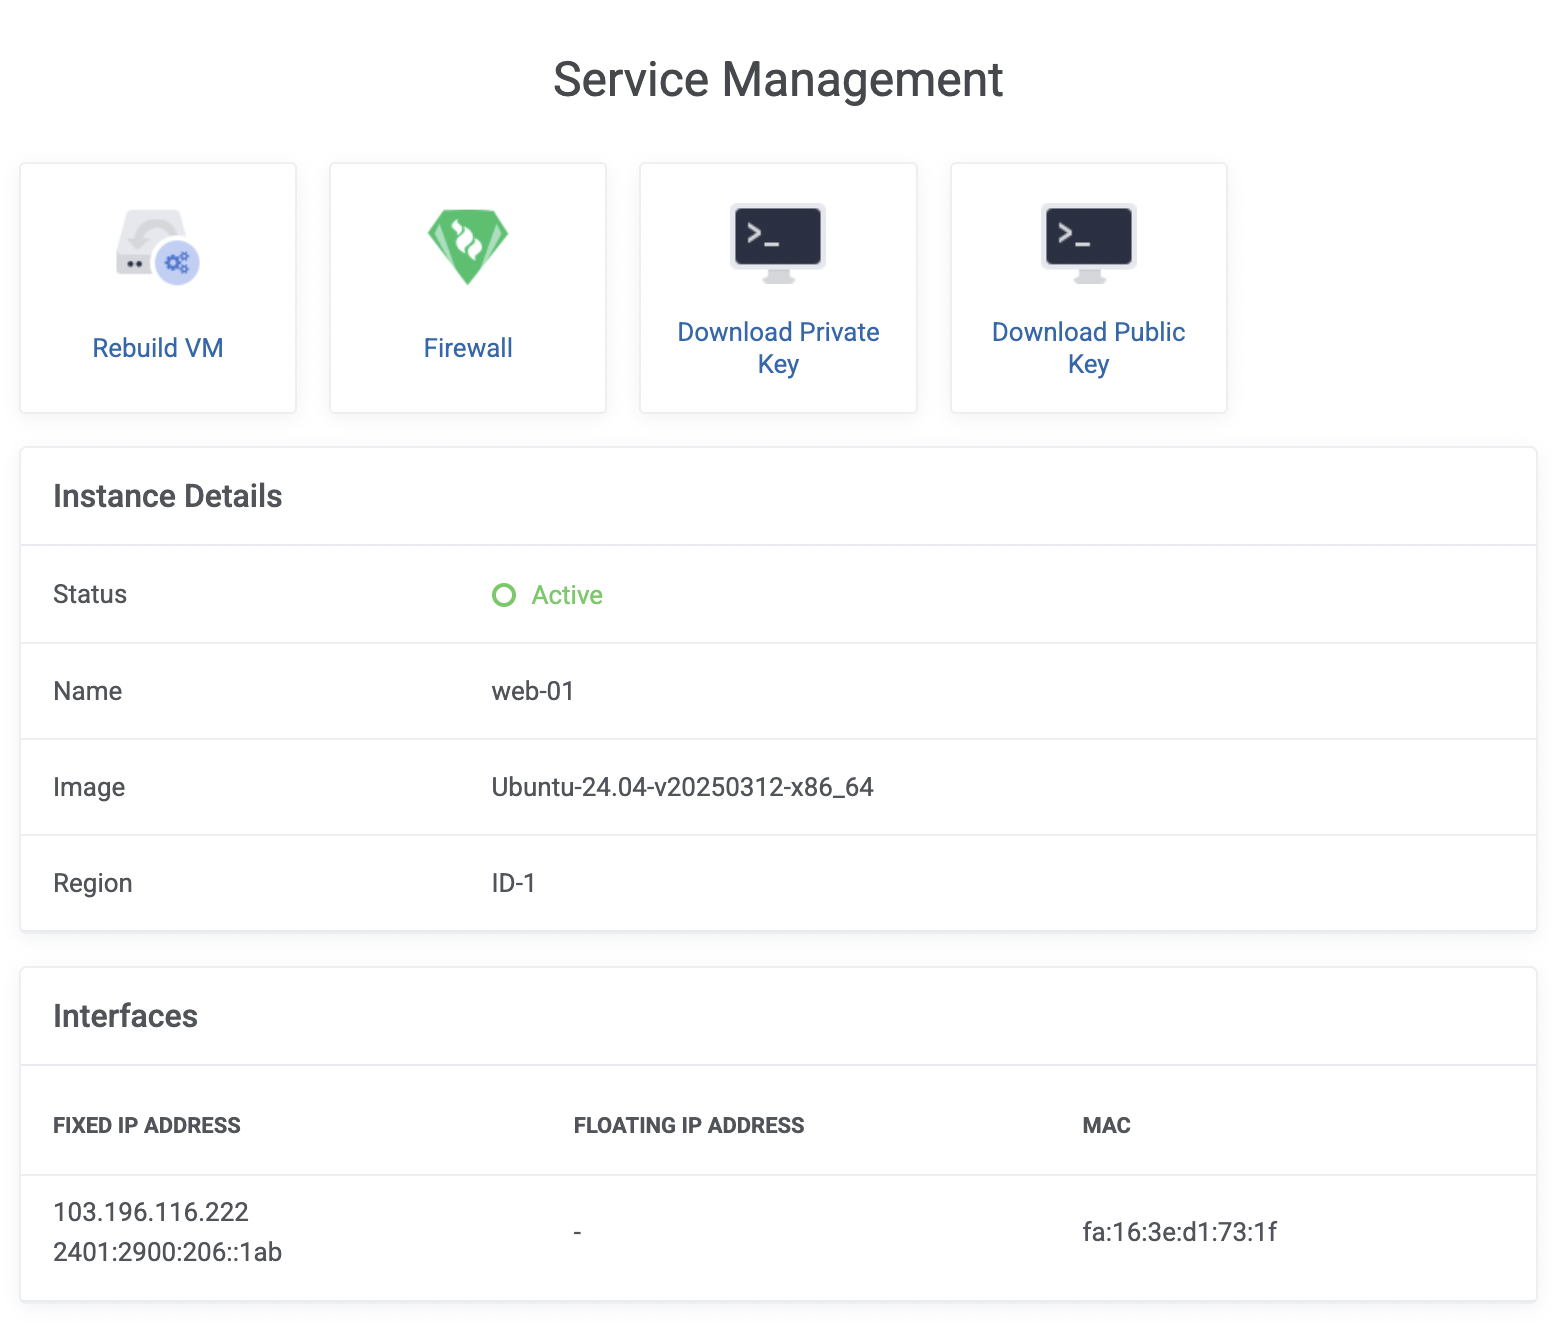This screenshot has height=1322, width=1564.
Task: Click the Interfaces section header
Action: pos(126,1016)
